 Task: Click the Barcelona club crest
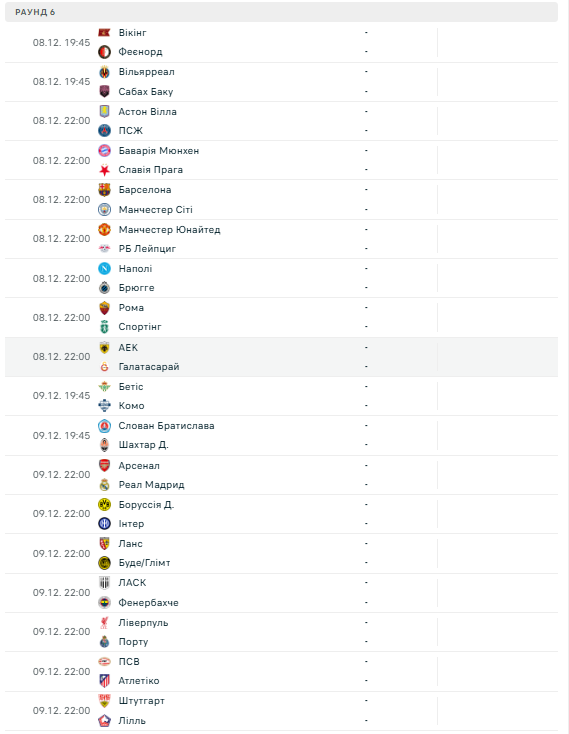[x=104, y=190]
